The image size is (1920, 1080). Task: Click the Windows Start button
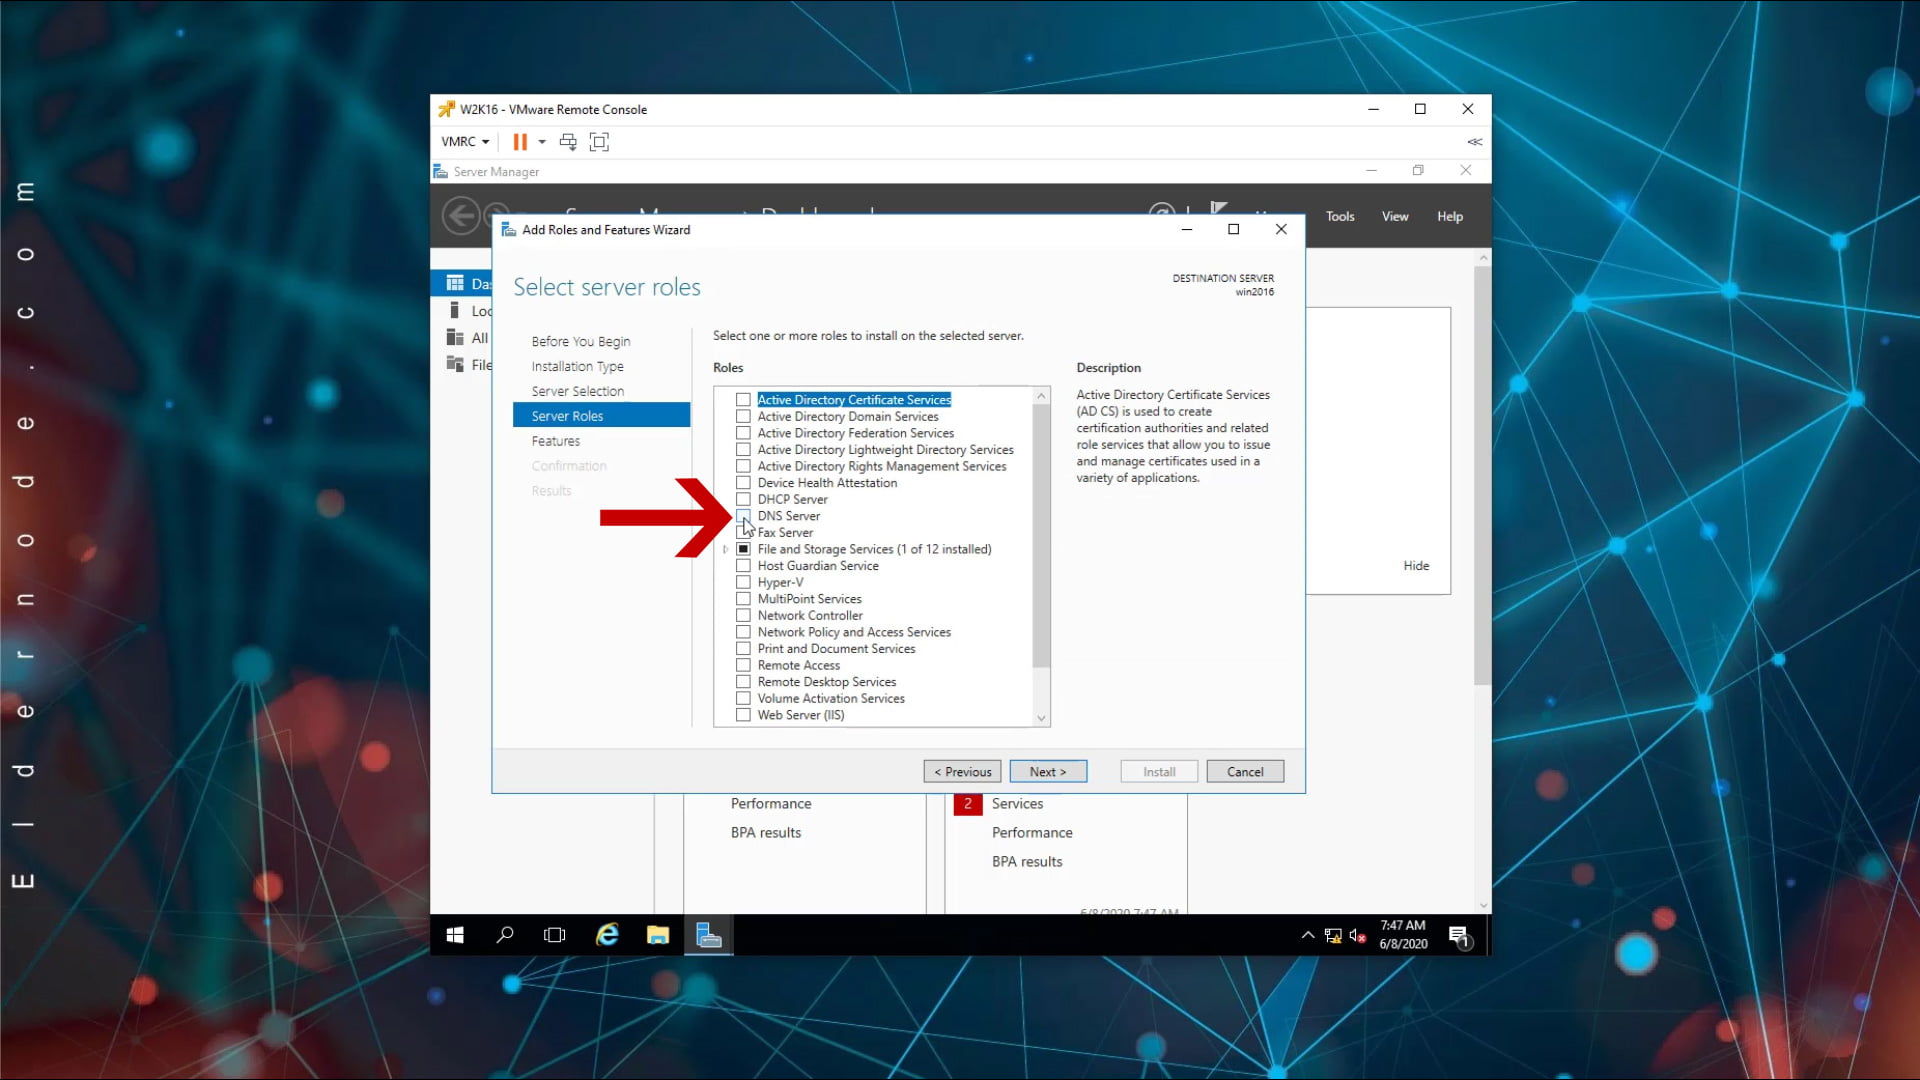pyautogui.click(x=455, y=935)
